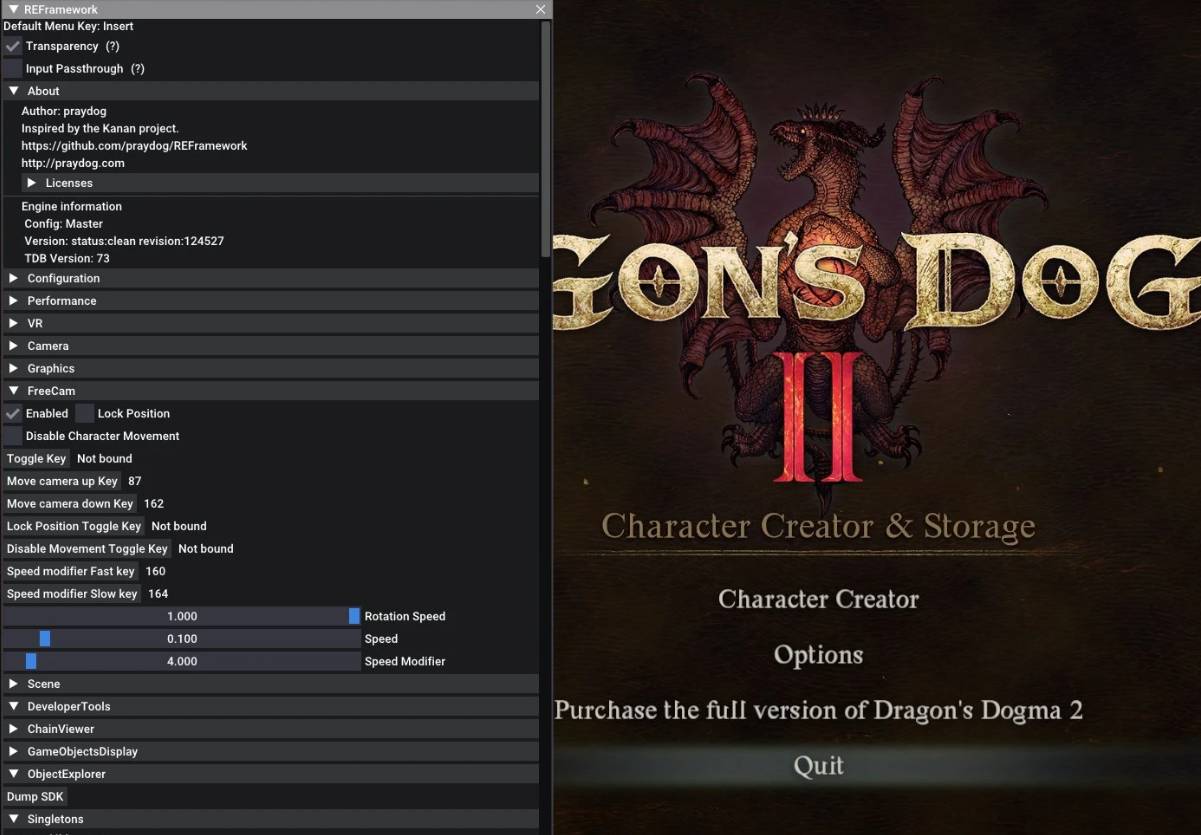Expand the VR section
The image size is (1201, 835).
pyautogui.click(x=271, y=323)
